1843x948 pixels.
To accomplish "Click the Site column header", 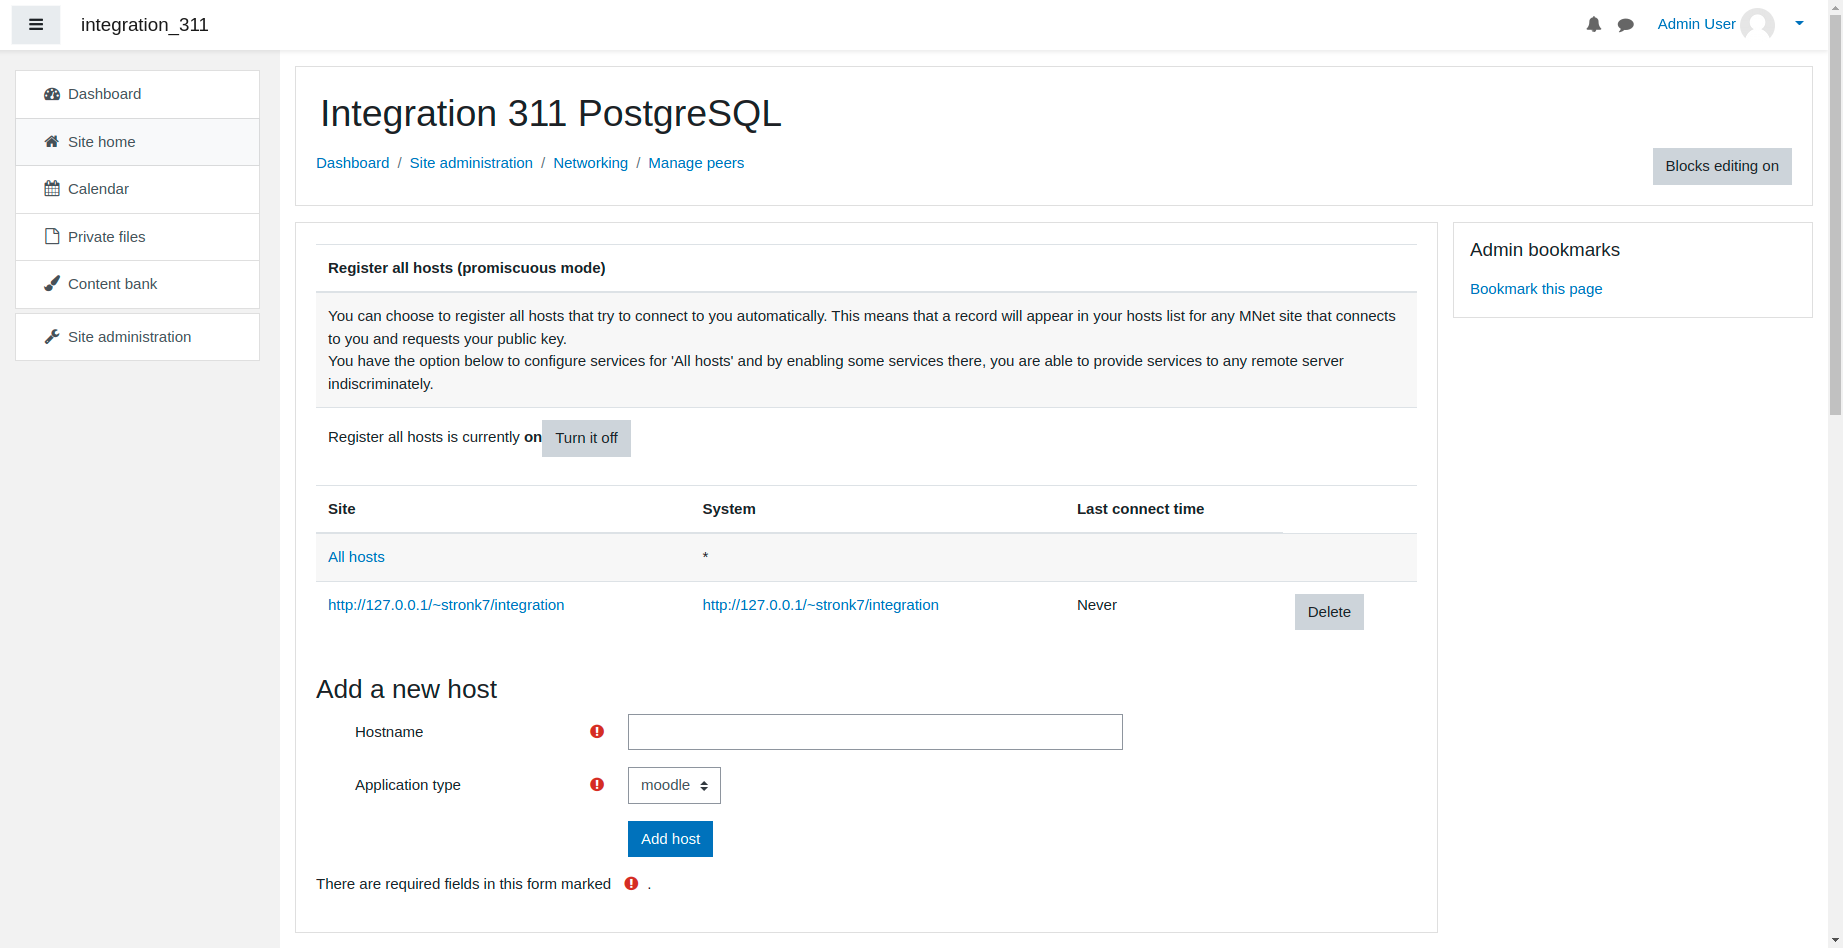I will pos(342,509).
